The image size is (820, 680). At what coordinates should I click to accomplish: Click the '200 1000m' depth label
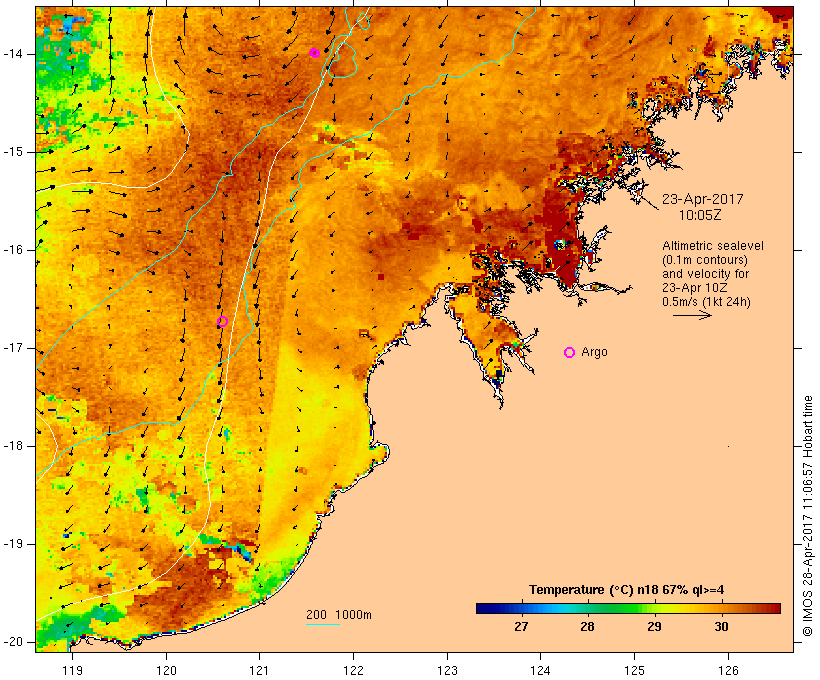pos(339,615)
